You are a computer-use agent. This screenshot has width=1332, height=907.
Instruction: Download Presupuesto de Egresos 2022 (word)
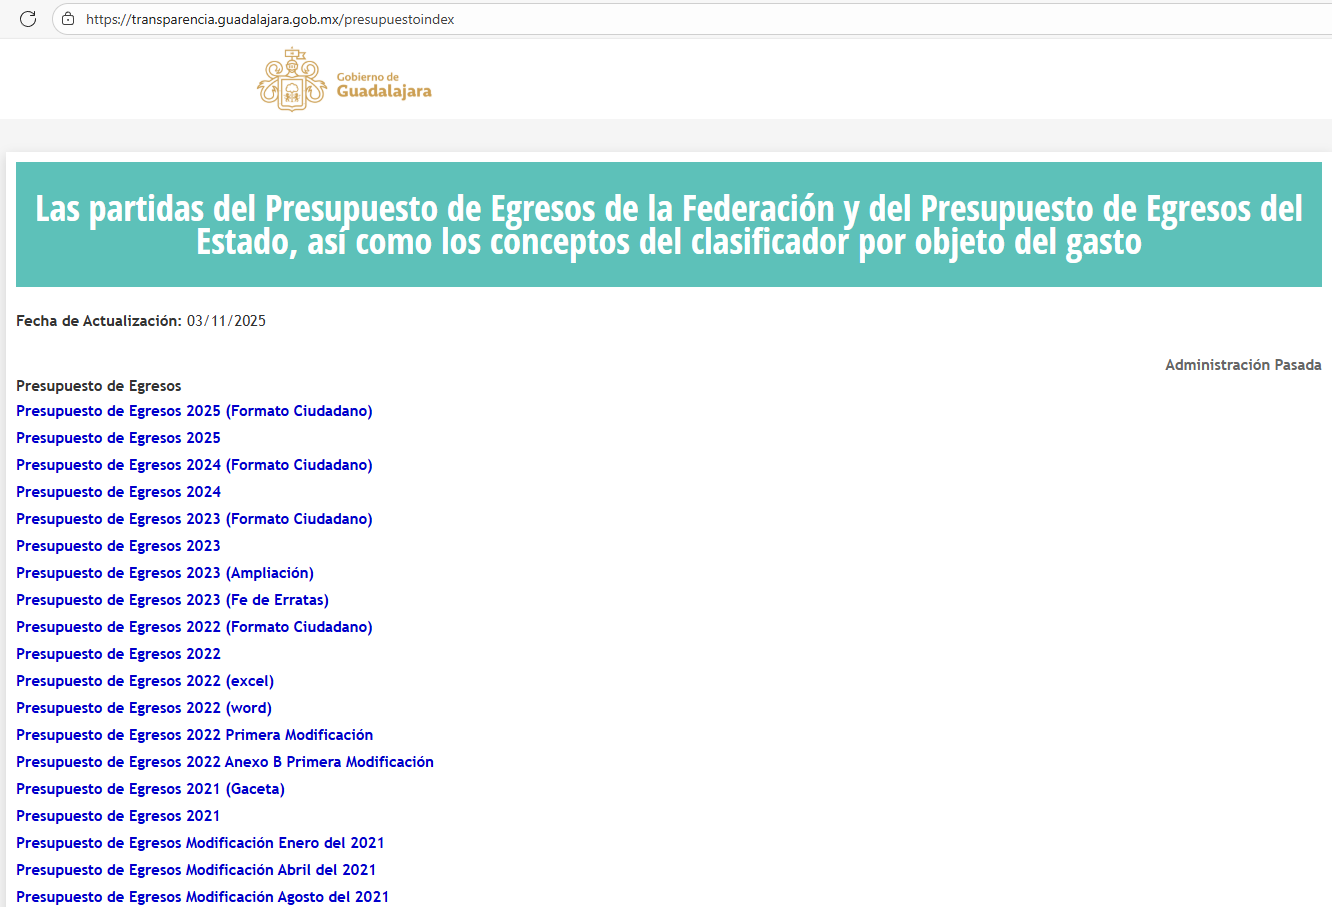[144, 708]
